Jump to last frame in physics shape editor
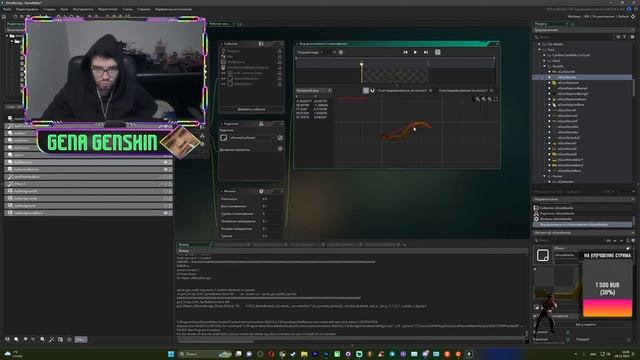This screenshot has height=360, width=640. point(426,52)
